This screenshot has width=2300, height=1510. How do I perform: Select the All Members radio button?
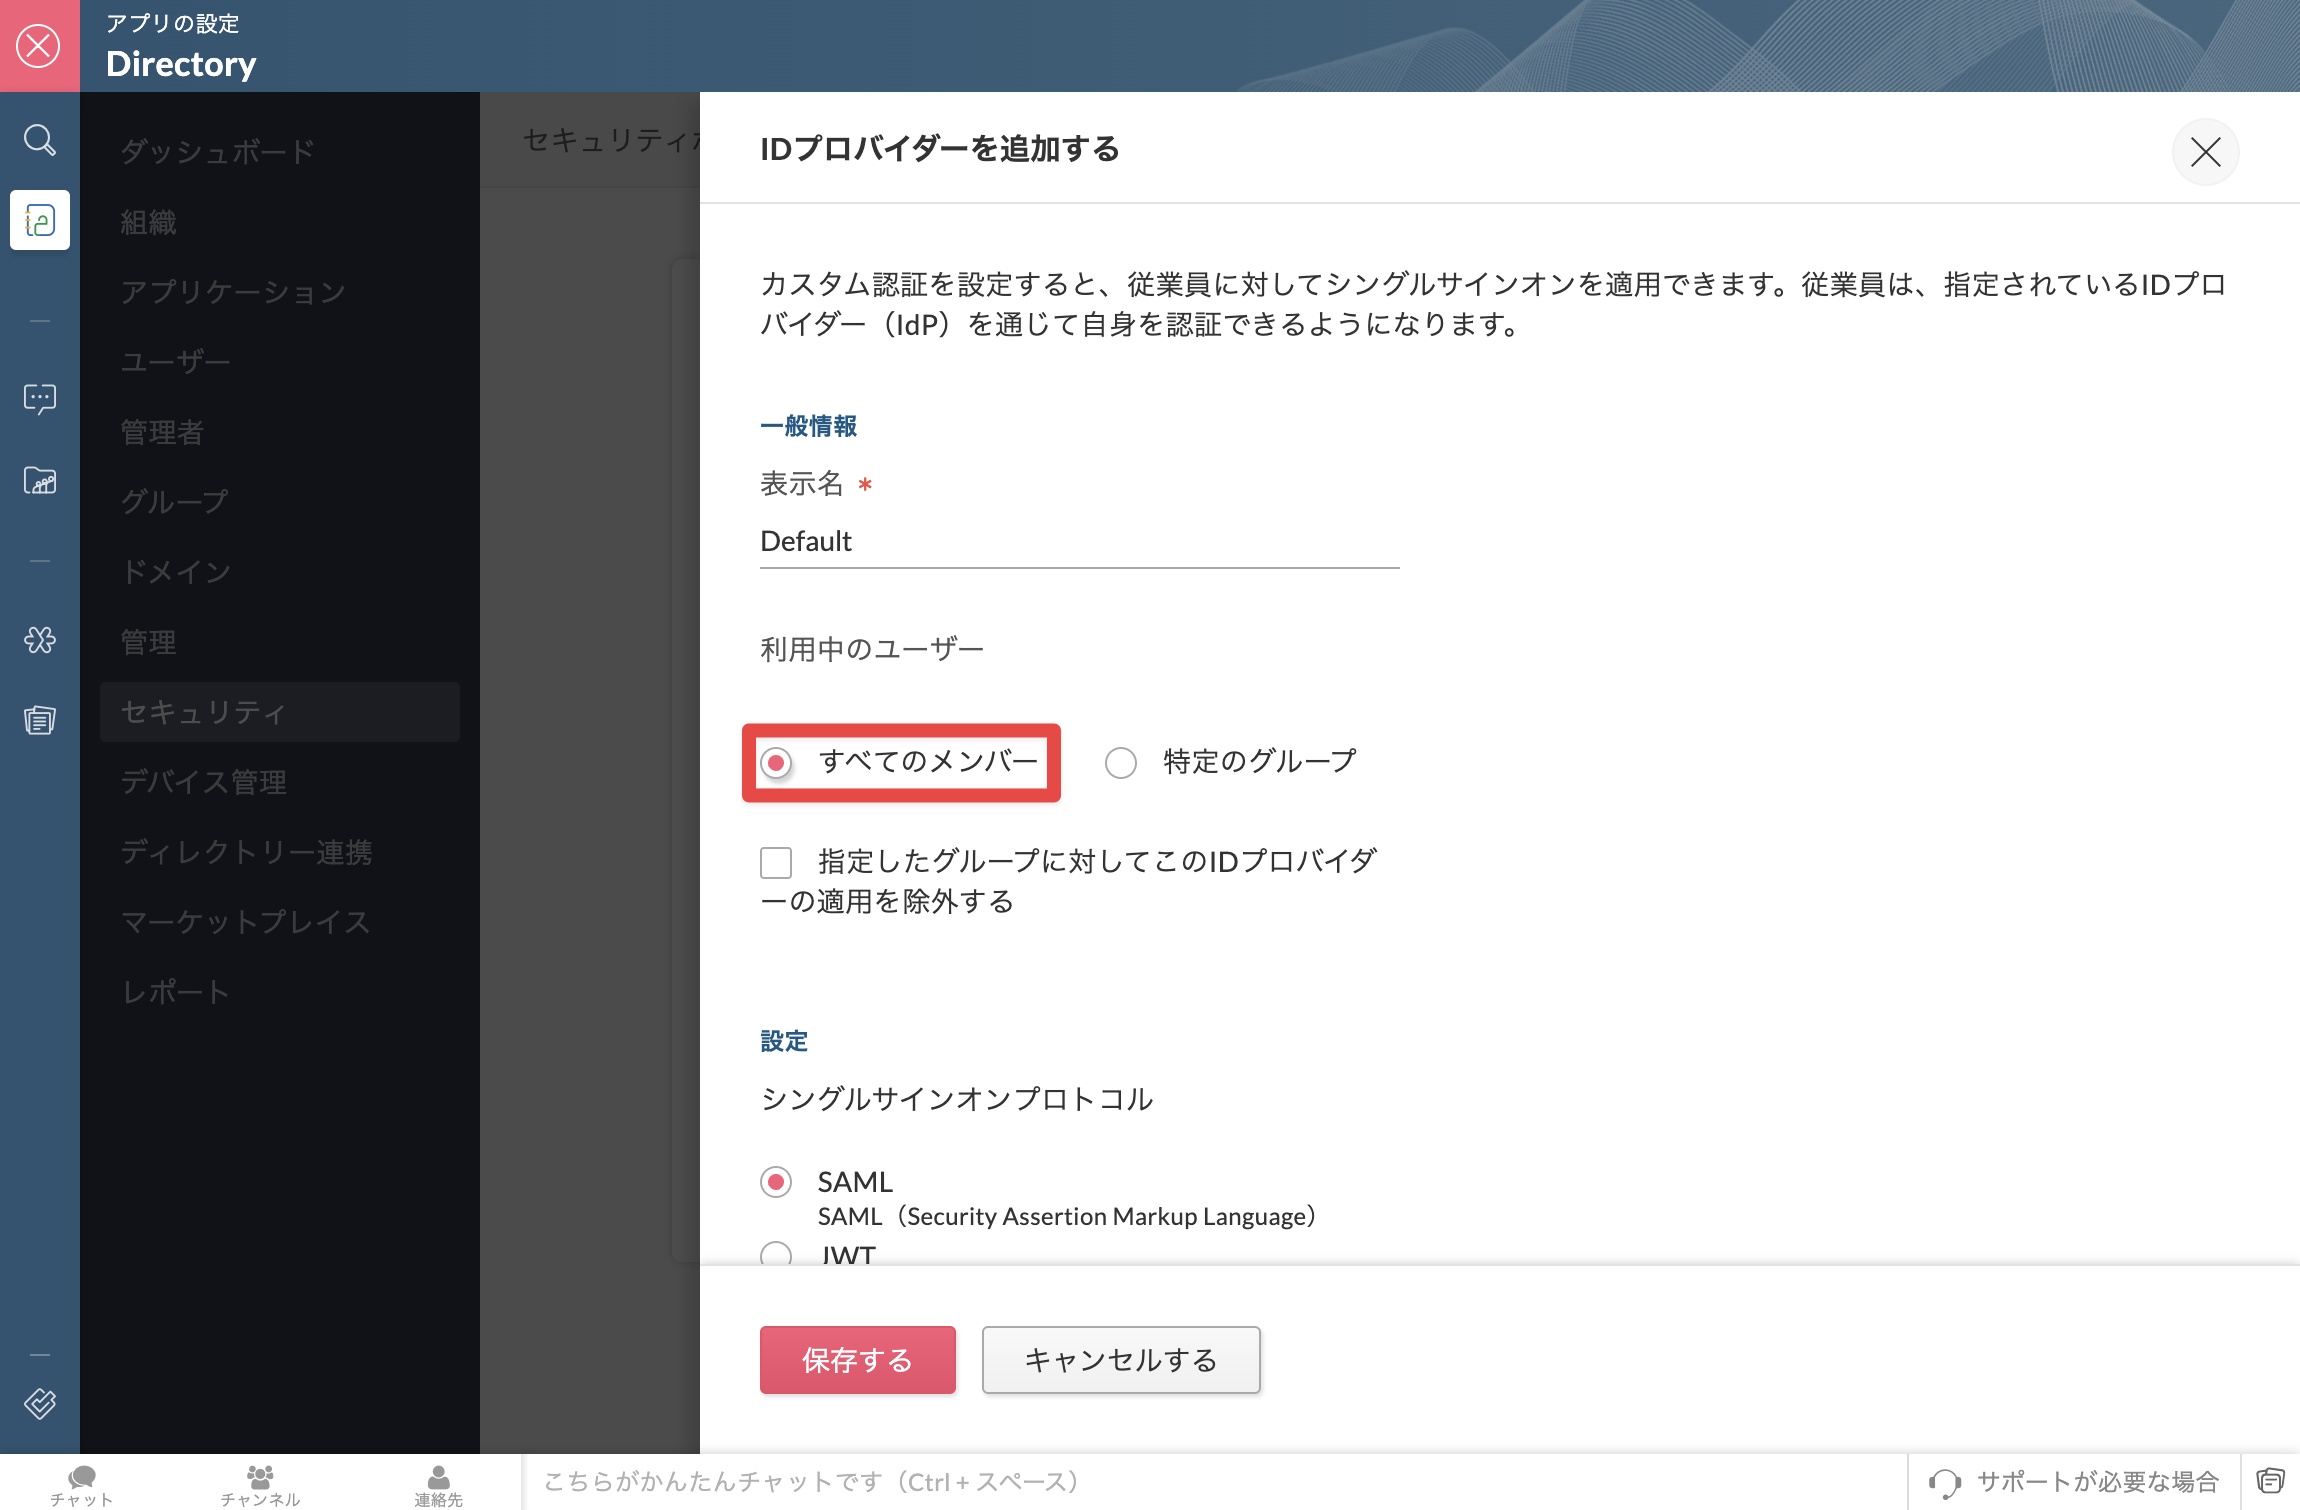[x=776, y=763]
